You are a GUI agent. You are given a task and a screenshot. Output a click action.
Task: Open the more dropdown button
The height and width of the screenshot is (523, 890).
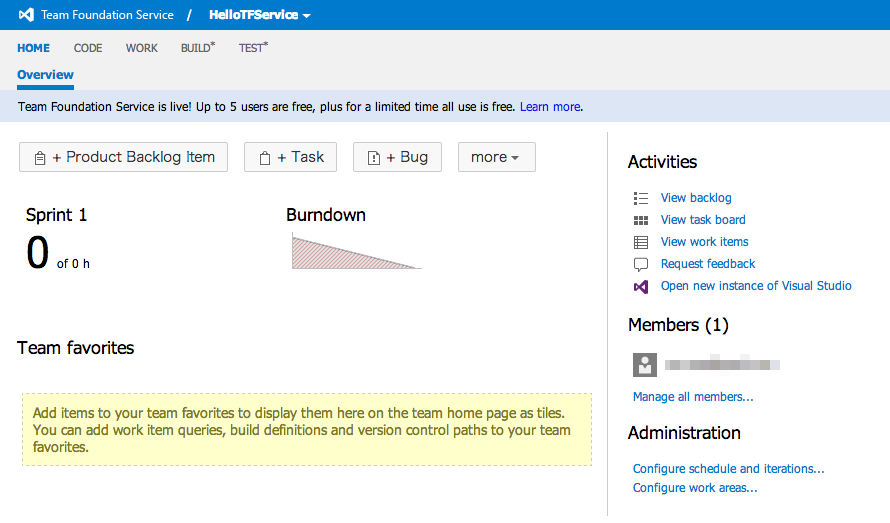click(496, 157)
